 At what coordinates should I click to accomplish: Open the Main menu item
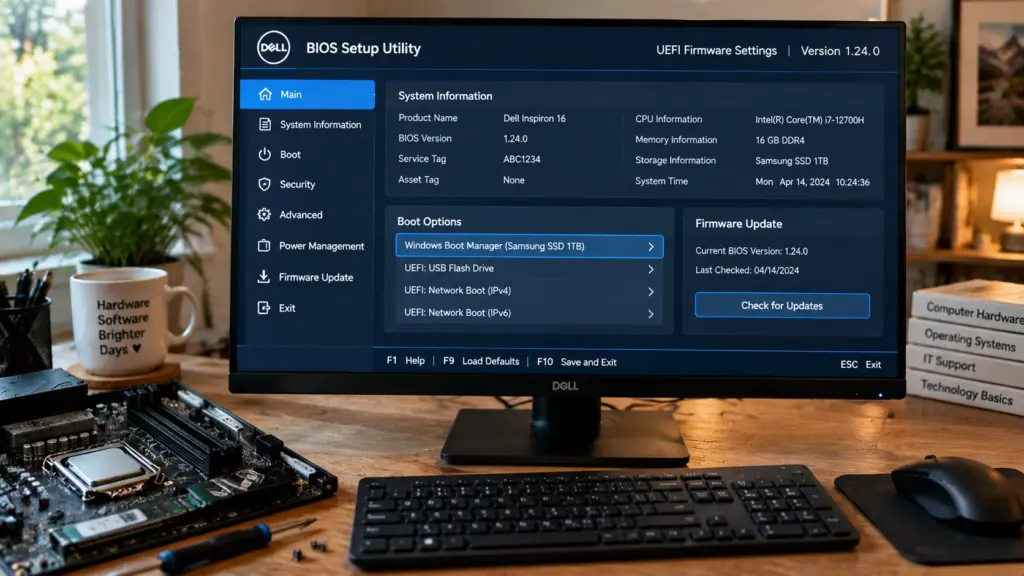pos(307,95)
